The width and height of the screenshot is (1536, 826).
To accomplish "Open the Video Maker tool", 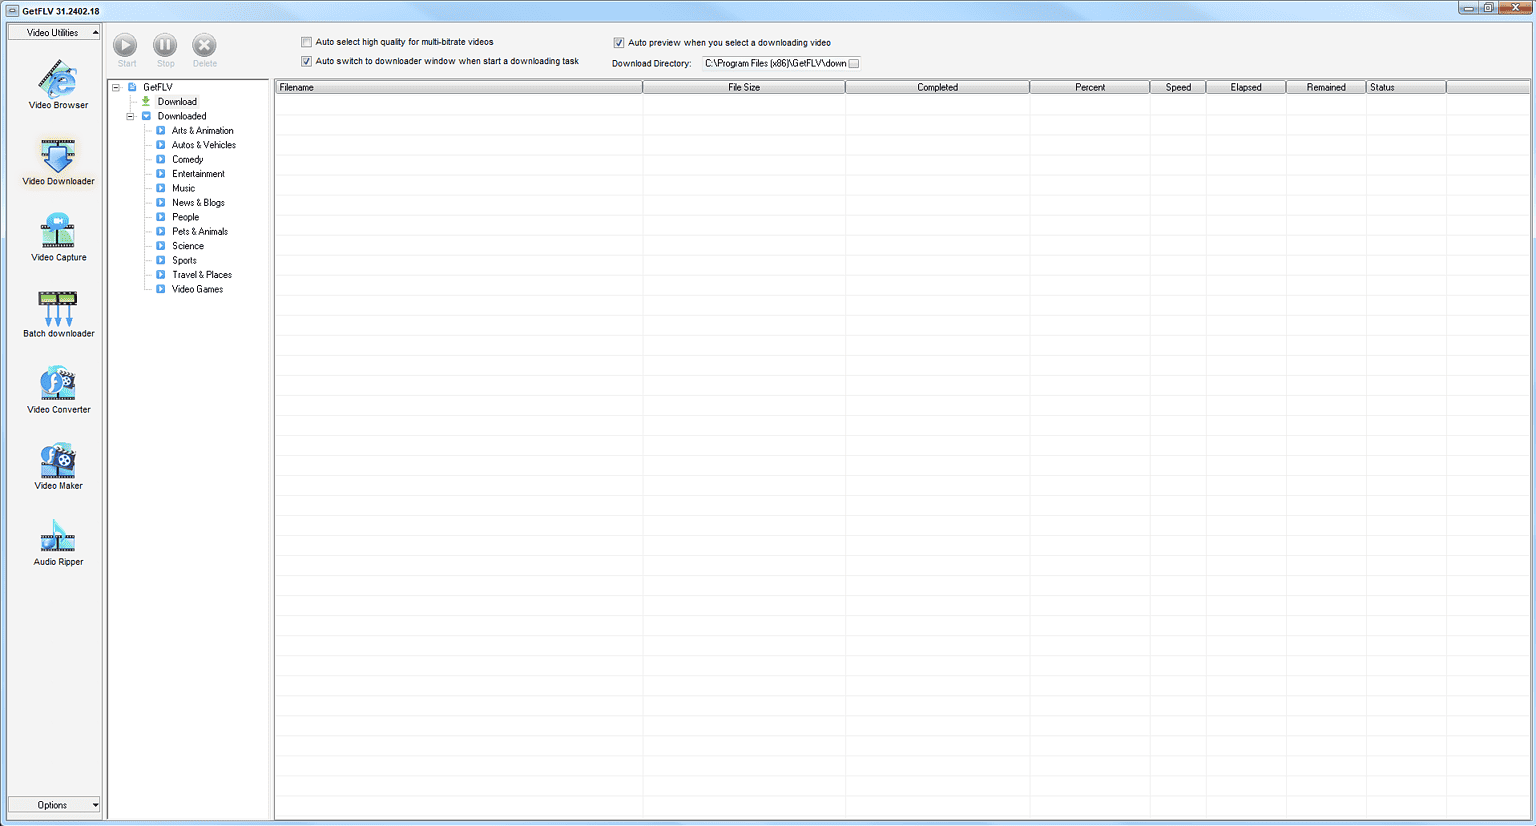I will point(58,463).
